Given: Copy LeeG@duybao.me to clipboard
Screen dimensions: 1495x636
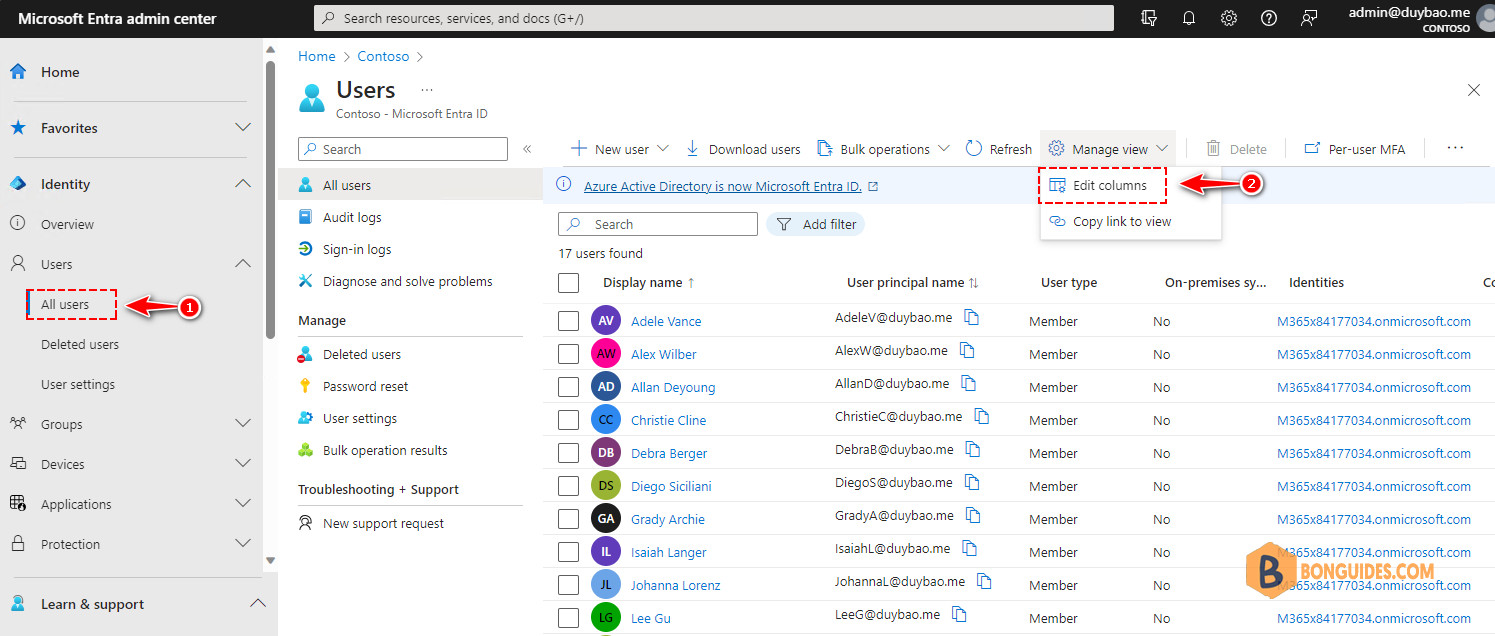Looking at the screenshot, I should 960,614.
